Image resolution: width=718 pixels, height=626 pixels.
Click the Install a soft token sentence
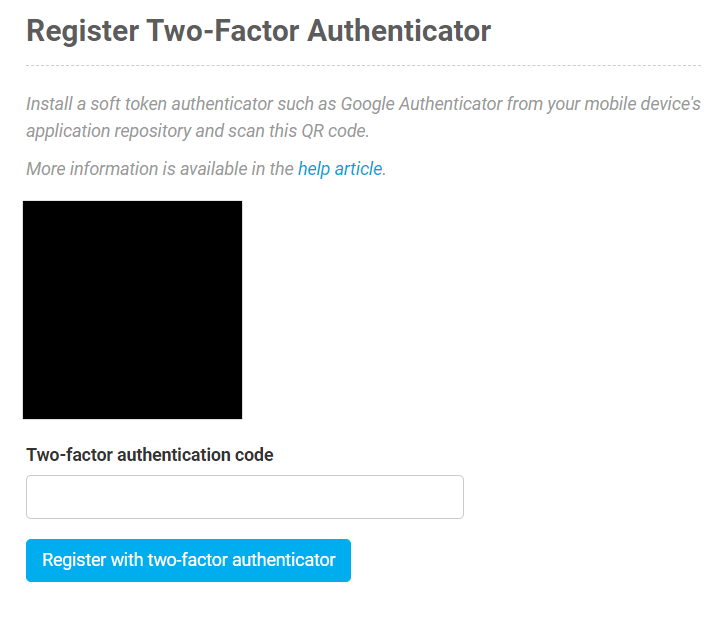tap(363, 117)
